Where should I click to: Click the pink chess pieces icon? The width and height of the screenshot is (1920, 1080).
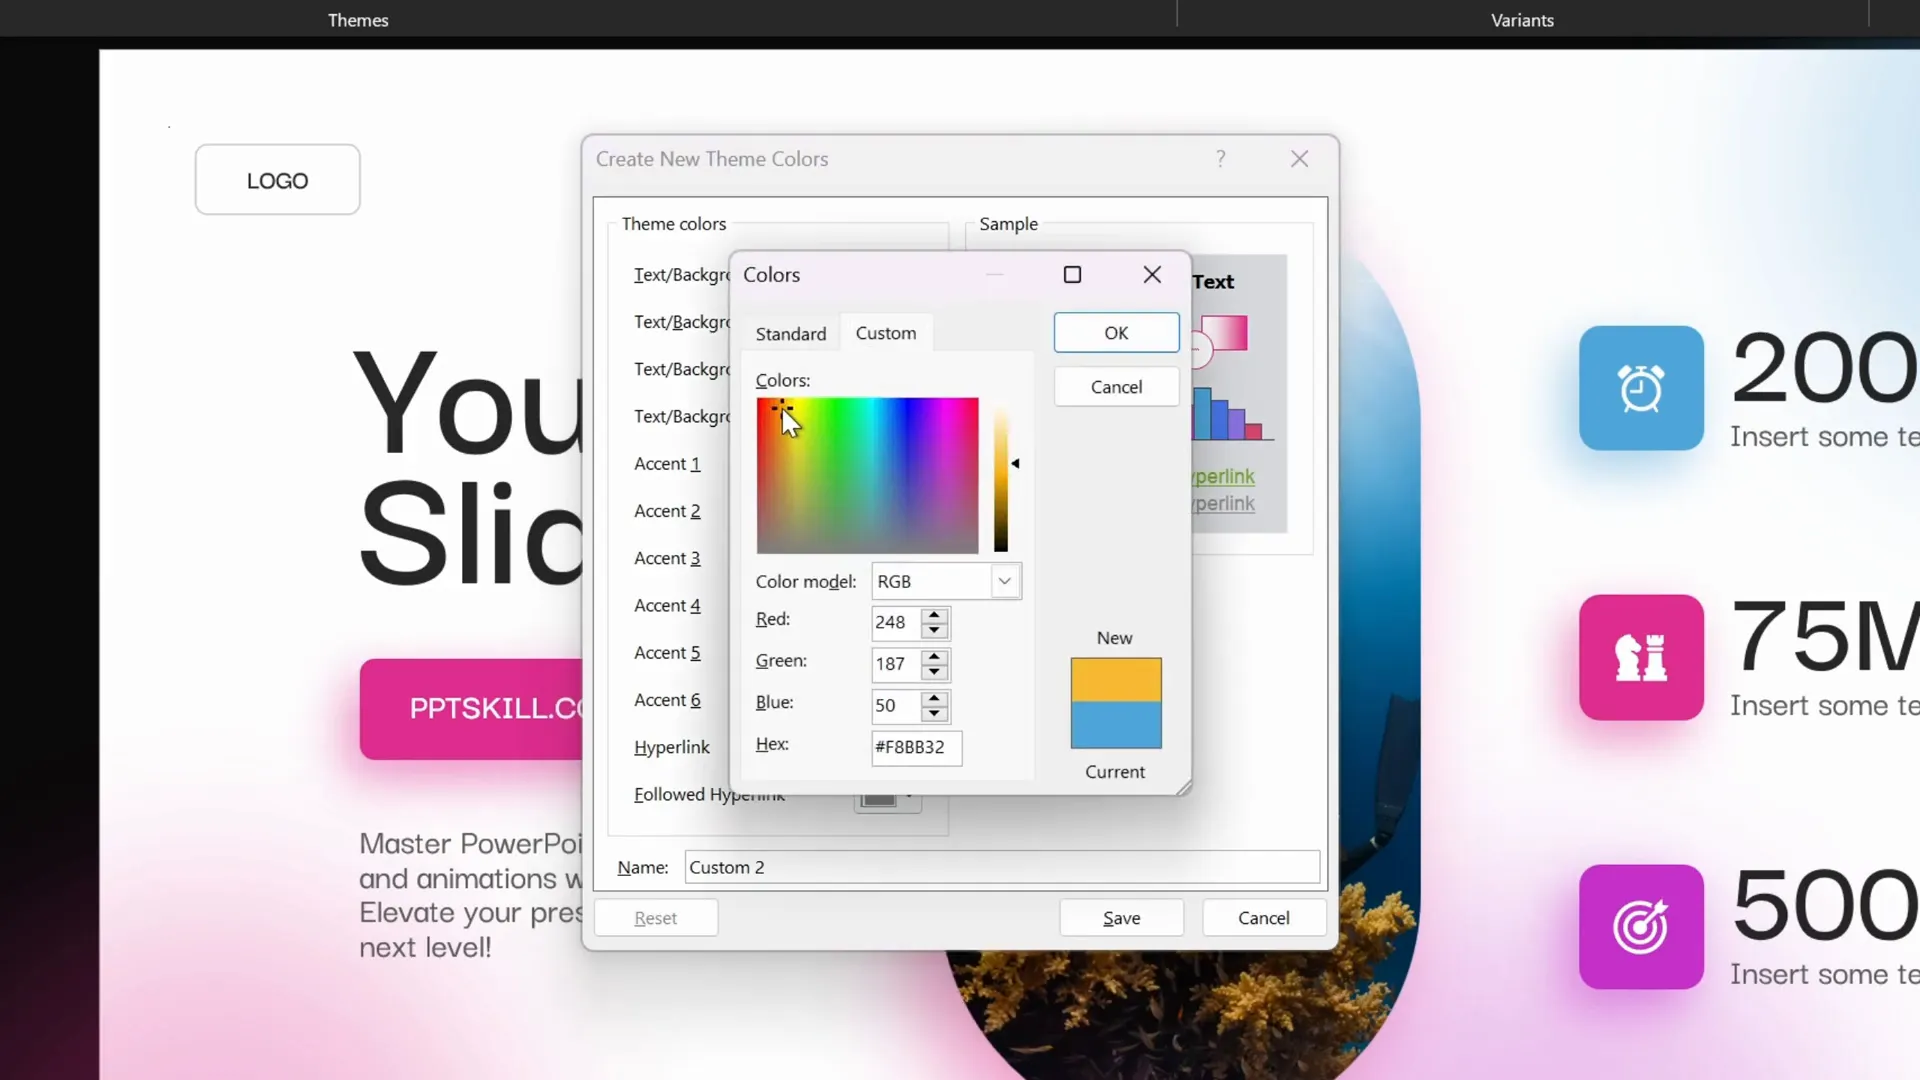(1641, 657)
